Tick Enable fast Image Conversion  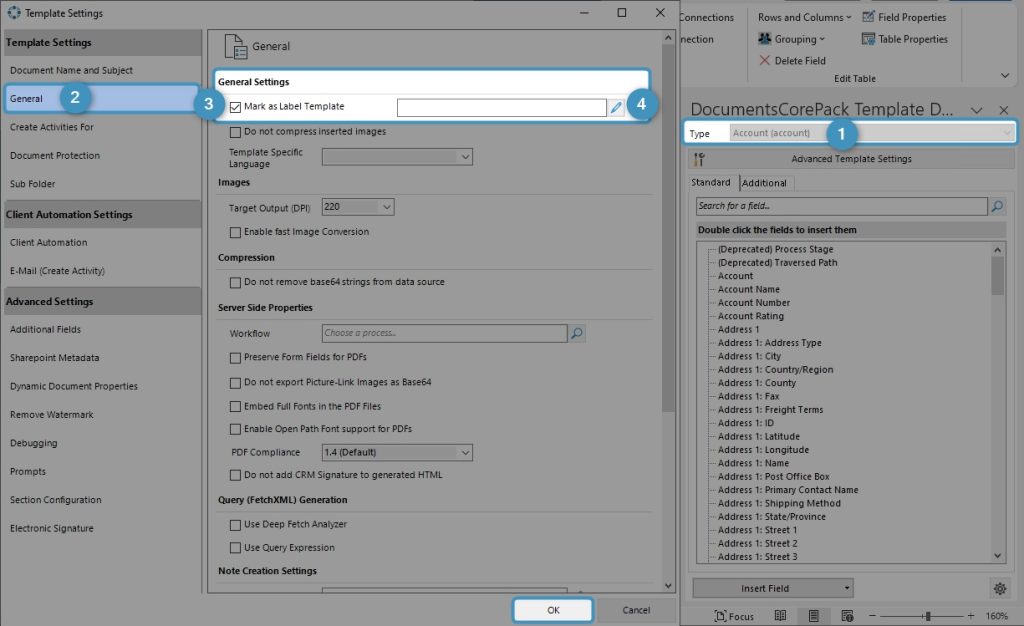tap(235, 232)
